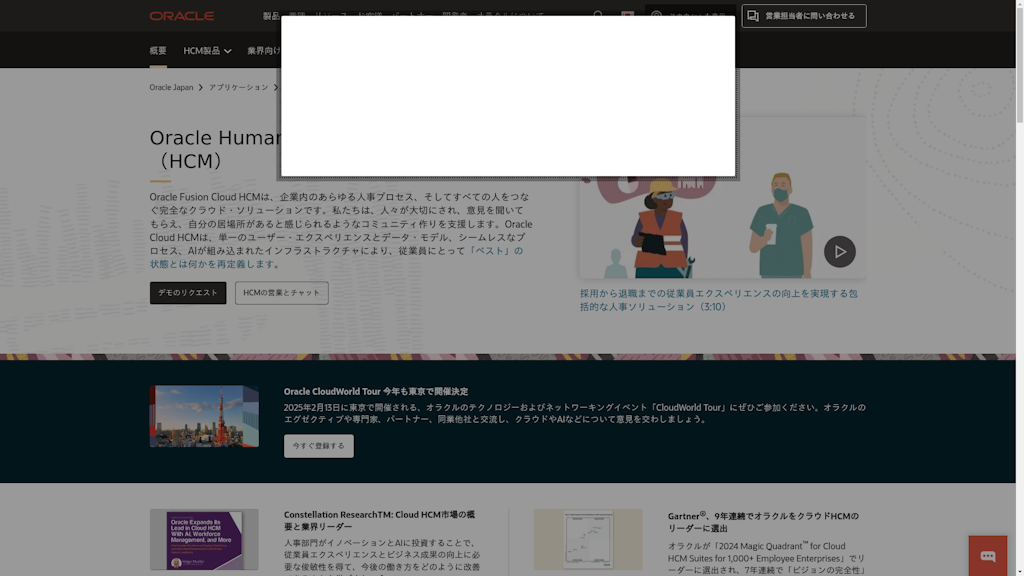Select the 概要 tab

point(158,51)
